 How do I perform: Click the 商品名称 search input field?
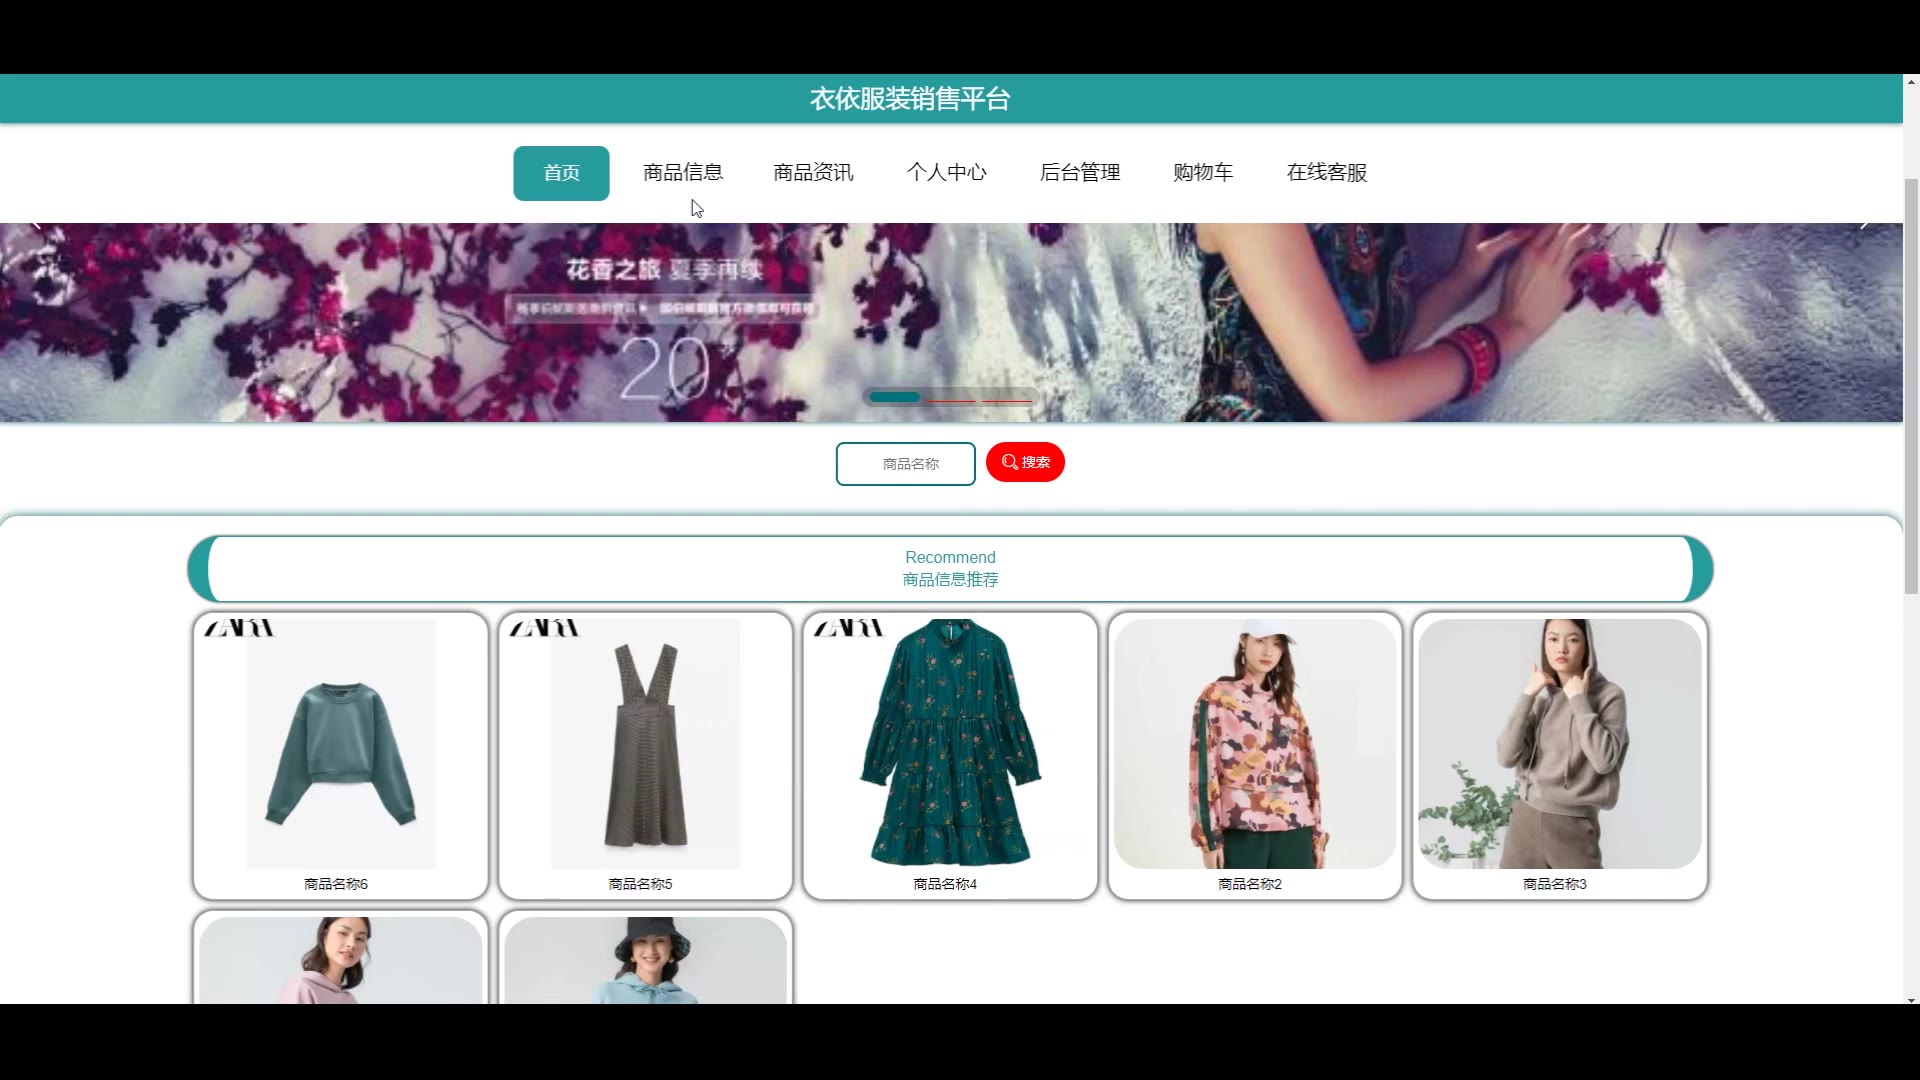click(x=905, y=464)
